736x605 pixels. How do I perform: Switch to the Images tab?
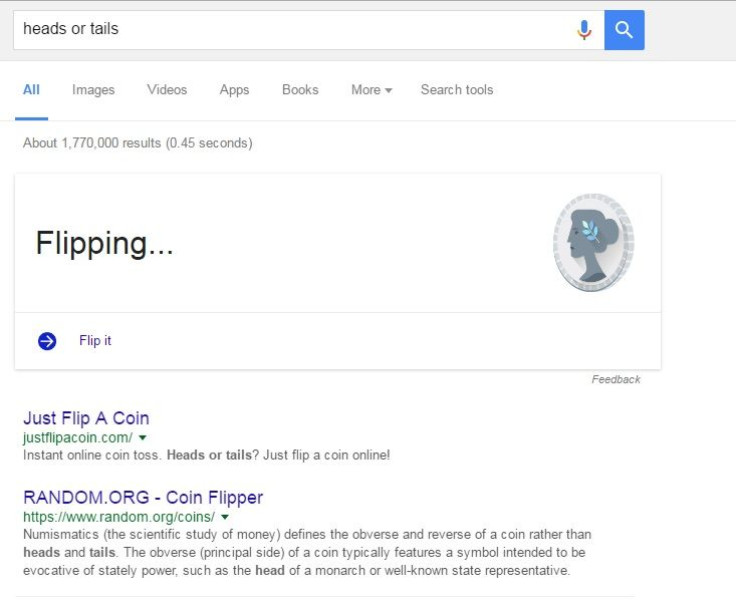pos(93,90)
